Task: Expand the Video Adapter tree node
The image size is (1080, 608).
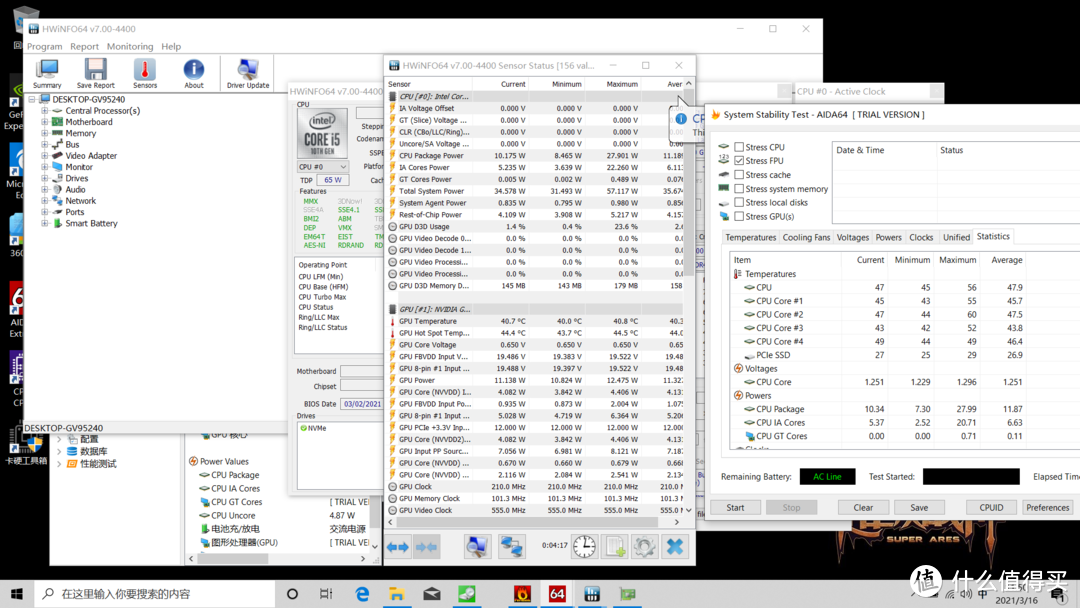Action: 45,156
